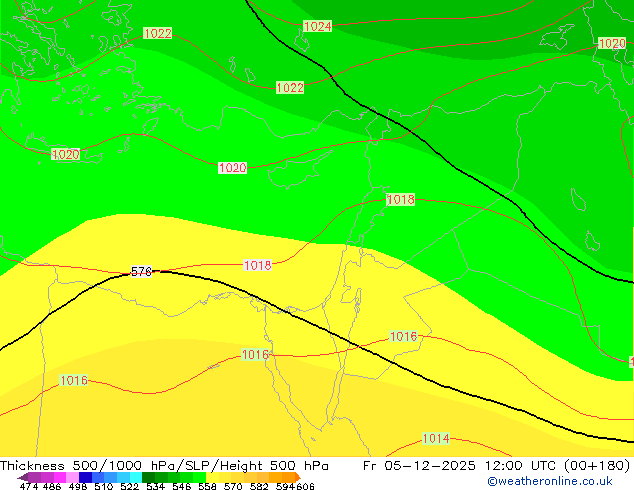This screenshot has height=490, width=634.
Task: Select the dark blue legend swatch
Action: [85, 477]
